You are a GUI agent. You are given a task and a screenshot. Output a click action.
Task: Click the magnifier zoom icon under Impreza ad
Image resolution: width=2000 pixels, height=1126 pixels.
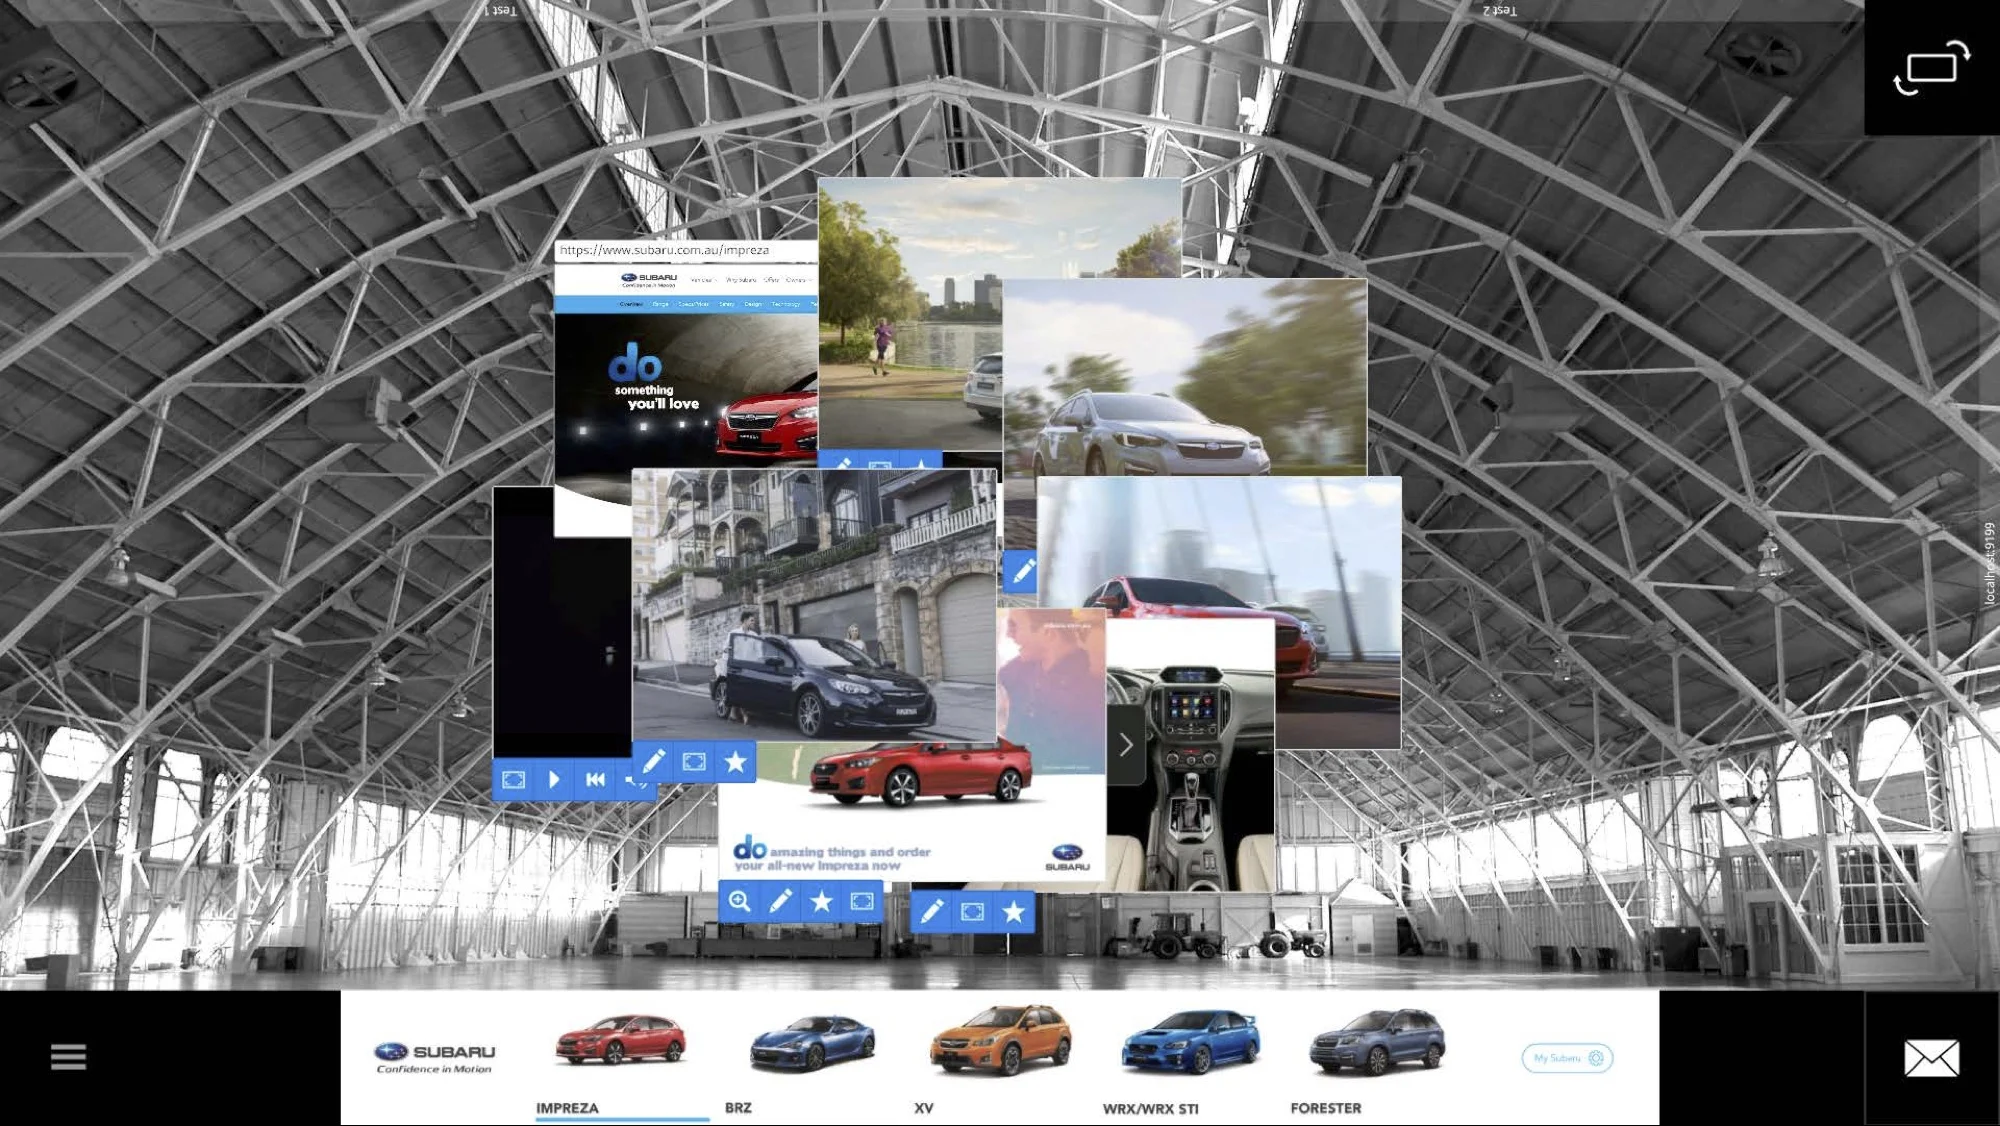pyautogui.click(x=739, y=901)
